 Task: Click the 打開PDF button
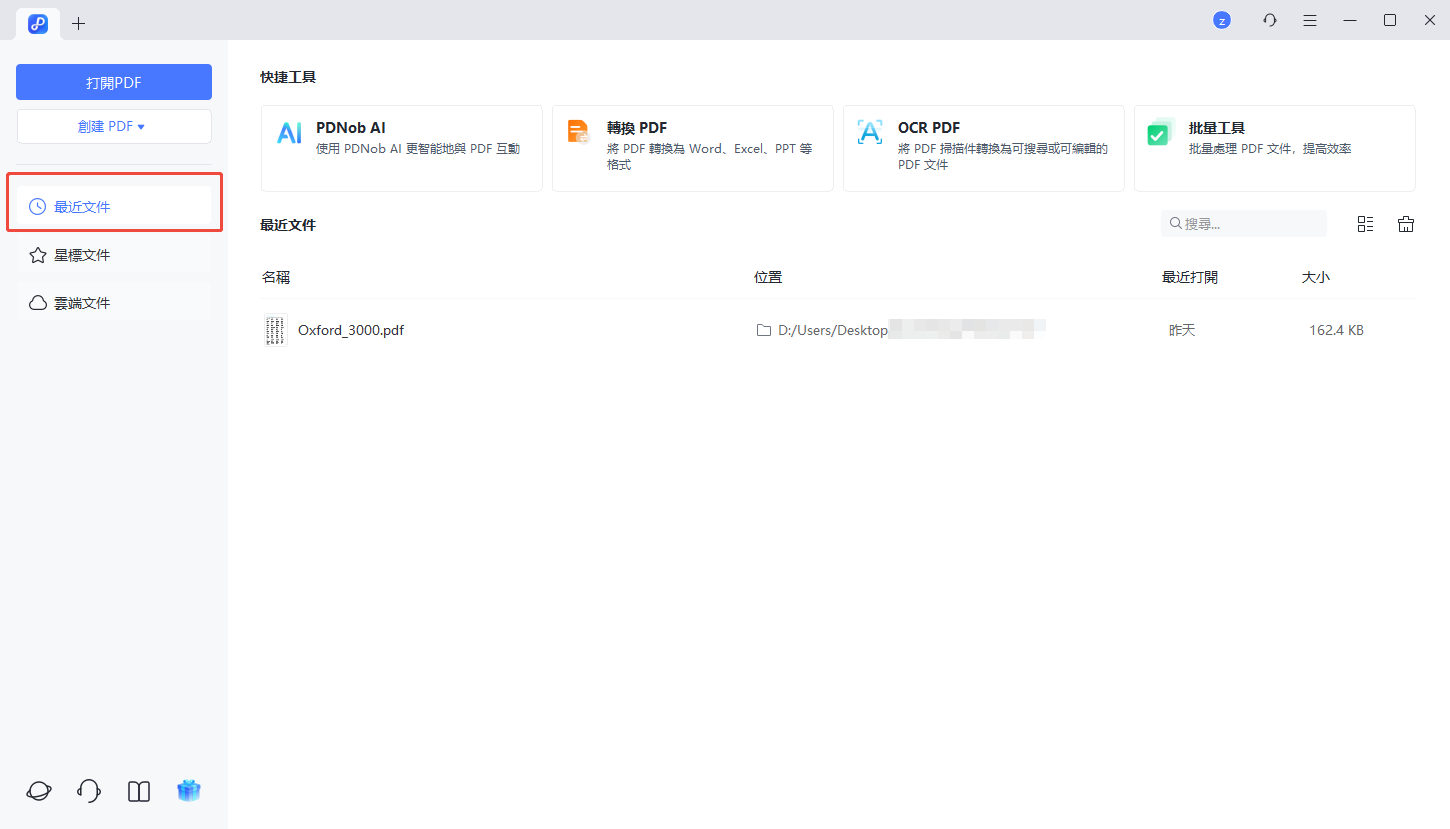pos(114,81)
